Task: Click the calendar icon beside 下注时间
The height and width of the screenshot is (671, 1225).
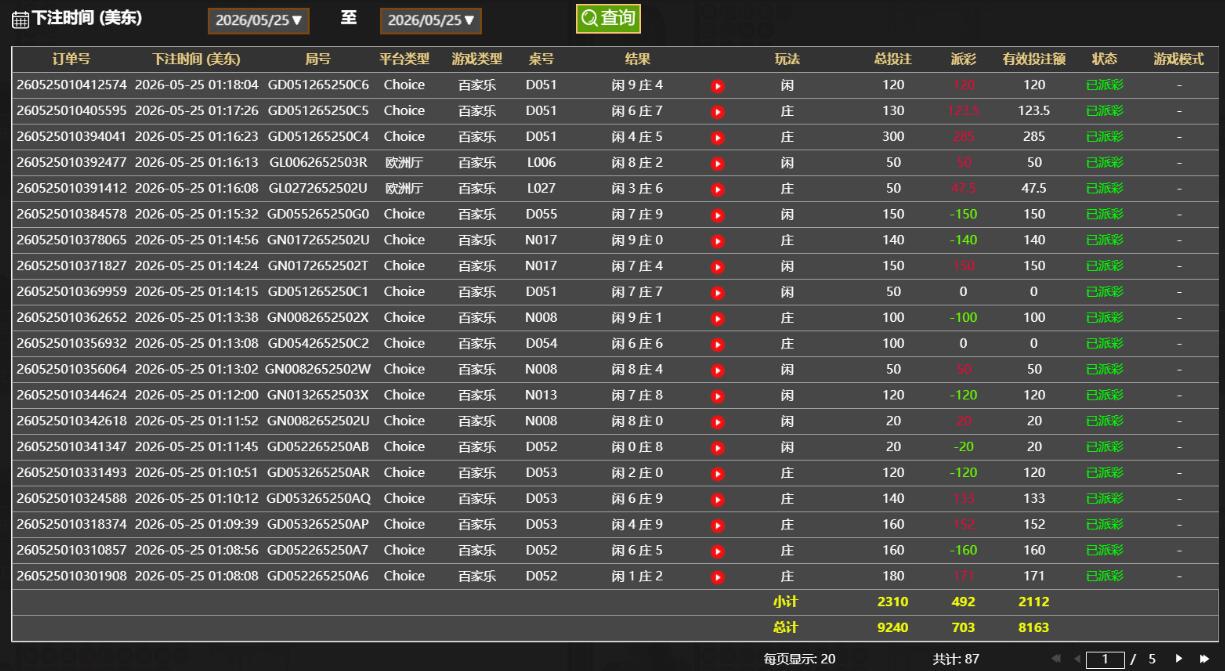Action: tap(20, 19)
